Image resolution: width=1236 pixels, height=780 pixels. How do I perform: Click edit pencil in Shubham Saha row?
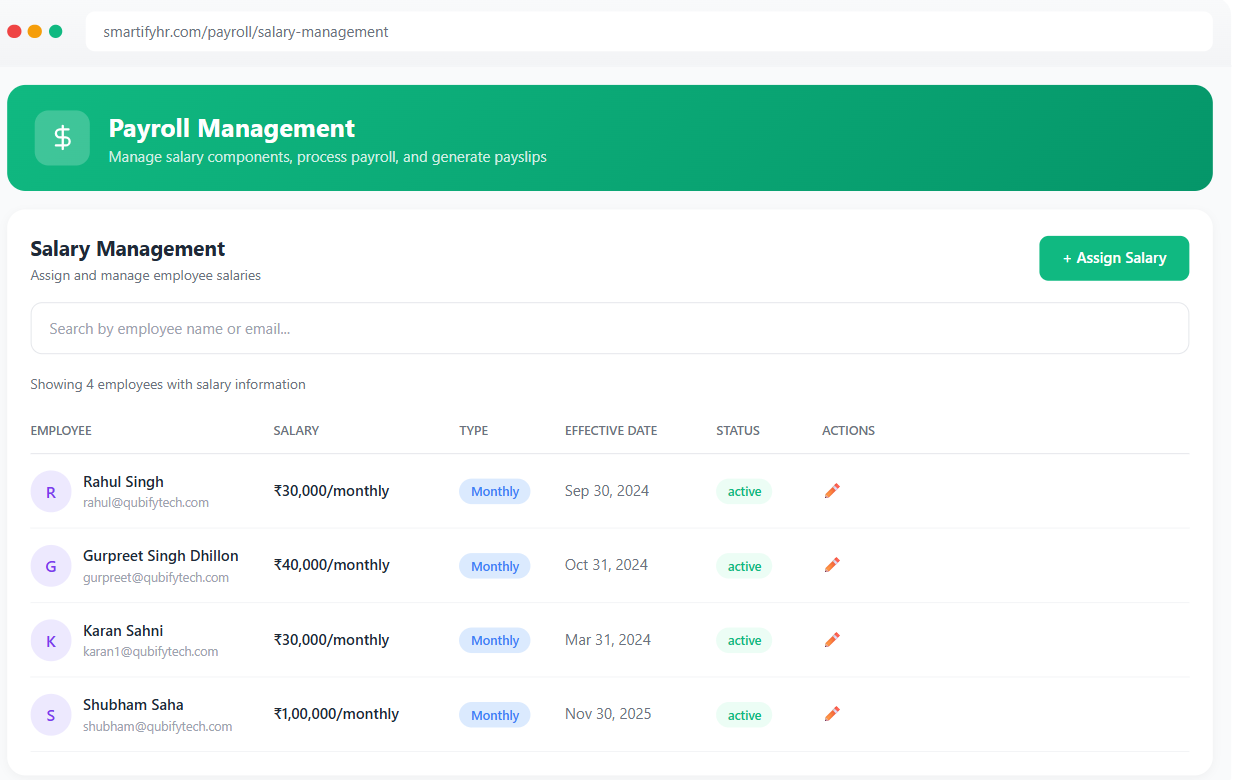tap(832, 714)
